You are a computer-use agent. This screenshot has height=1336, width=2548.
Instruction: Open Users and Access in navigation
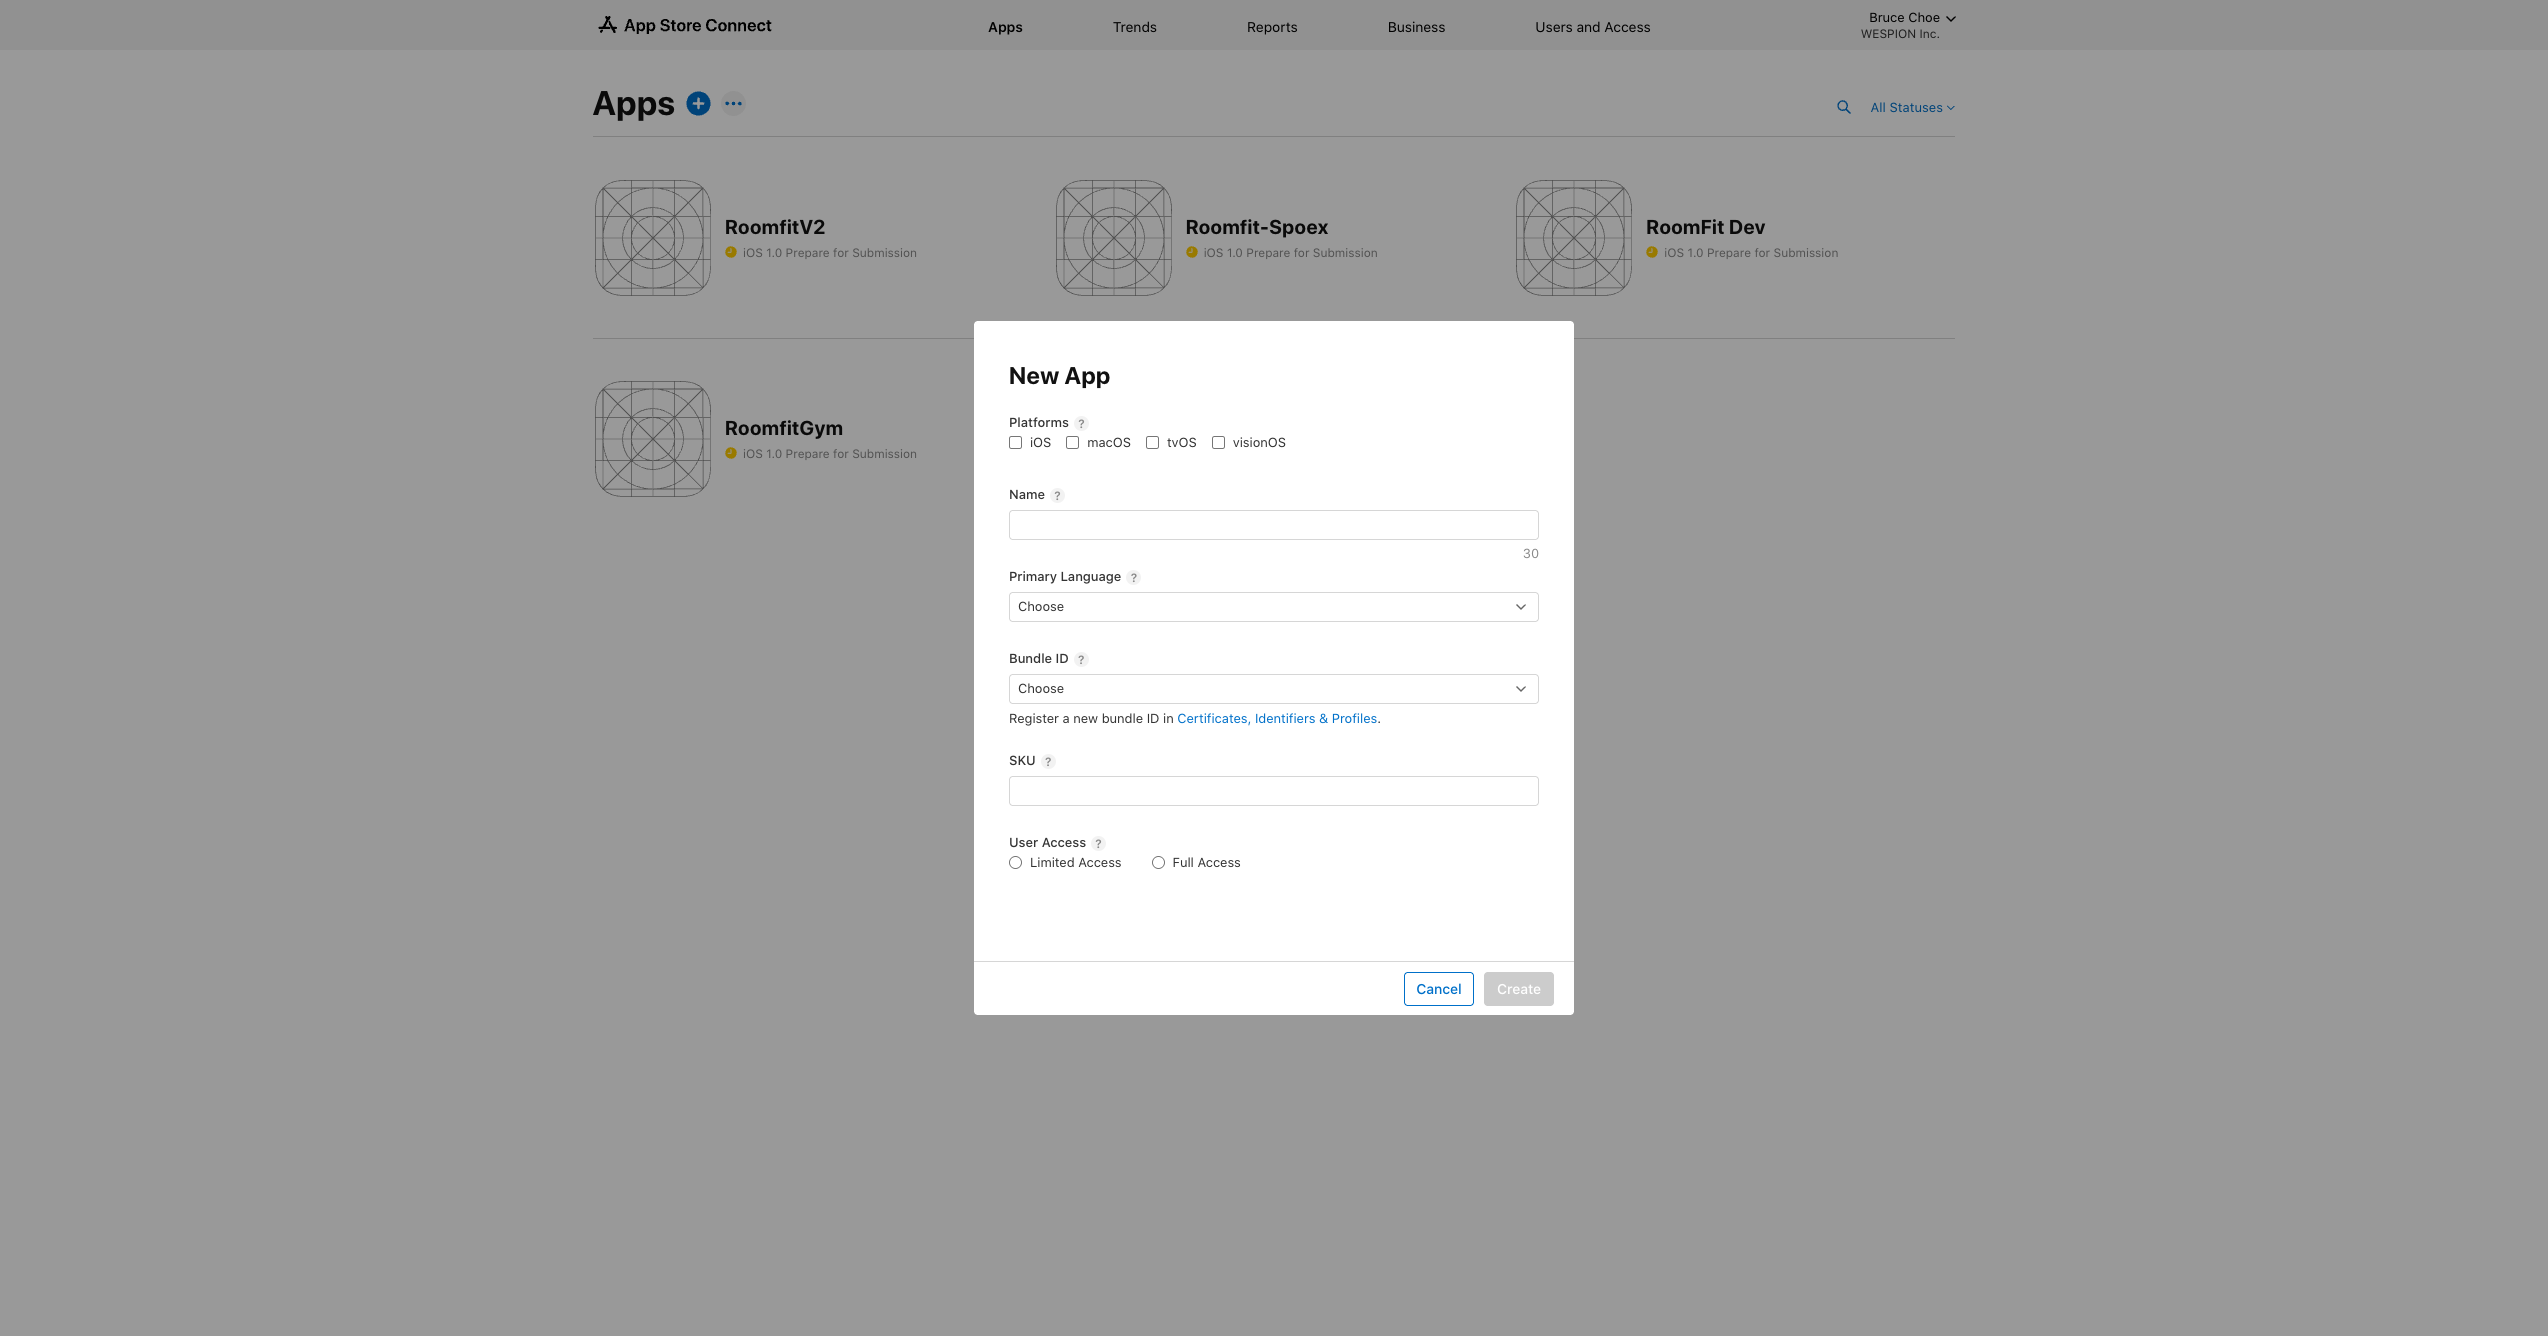[x=1592, y=27]
